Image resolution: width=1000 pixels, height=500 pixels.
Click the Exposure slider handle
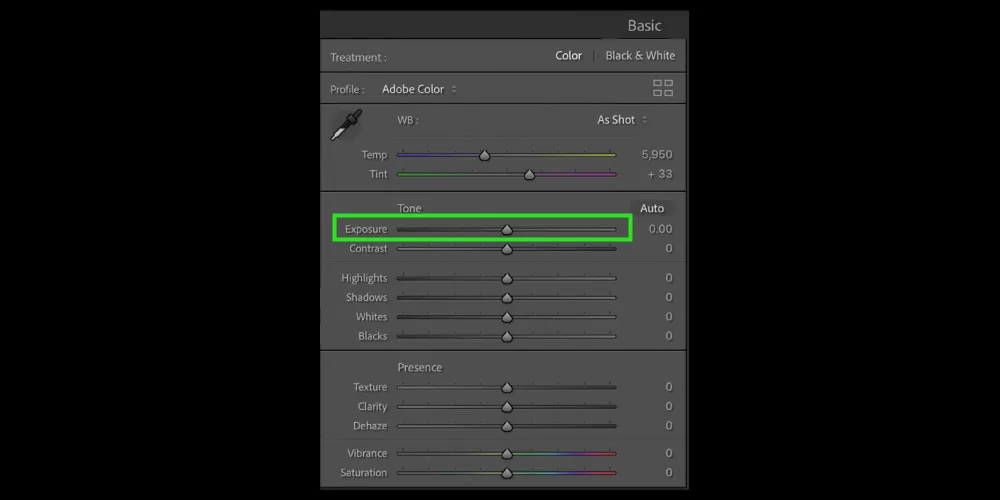click(507, 230)
